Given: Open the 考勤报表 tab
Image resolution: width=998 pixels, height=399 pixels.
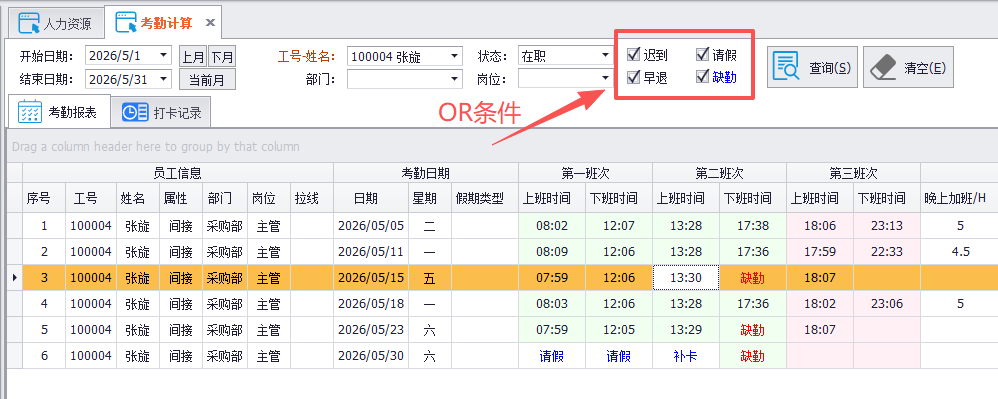Looking at the screenshot, I should [59, 112].
